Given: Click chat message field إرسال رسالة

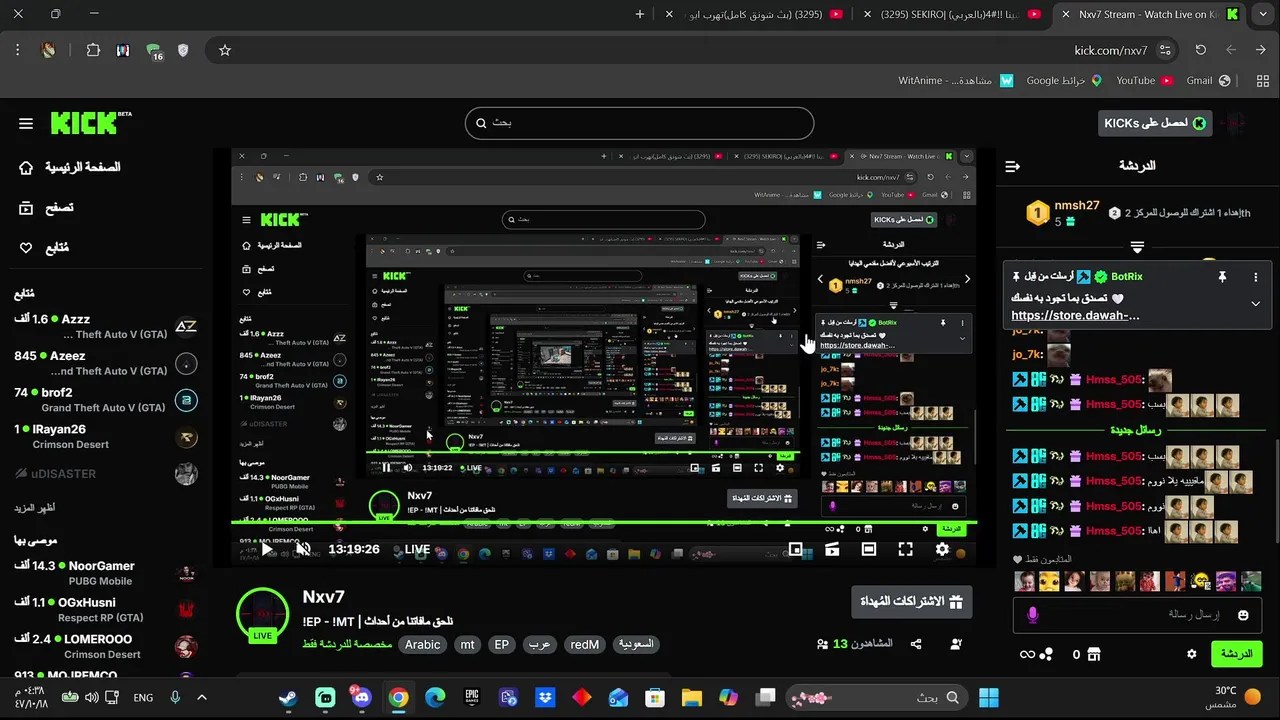Looking at the screenshot, I should click(1139, 615).
